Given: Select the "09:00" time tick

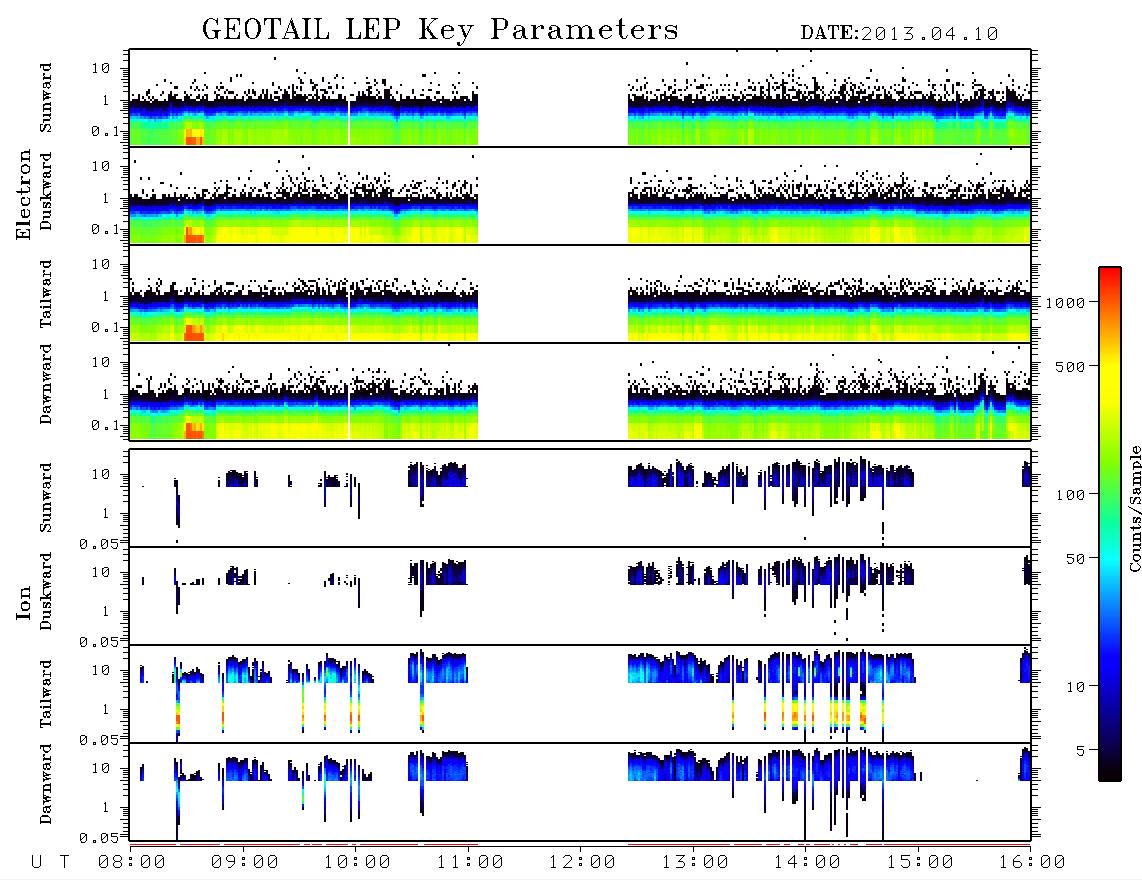Looking at the screenshot, I should coord(244,863).
